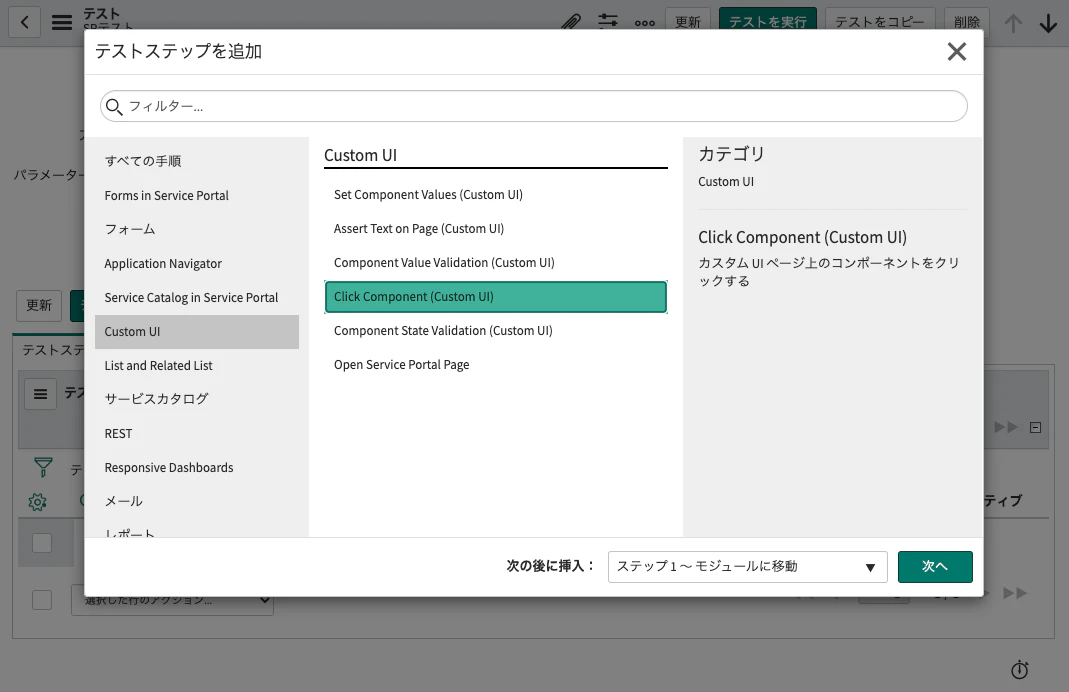The width and height of the screenshot is (1069, 692).
Task: Click the back arrow in header
Action: point(25,22)
